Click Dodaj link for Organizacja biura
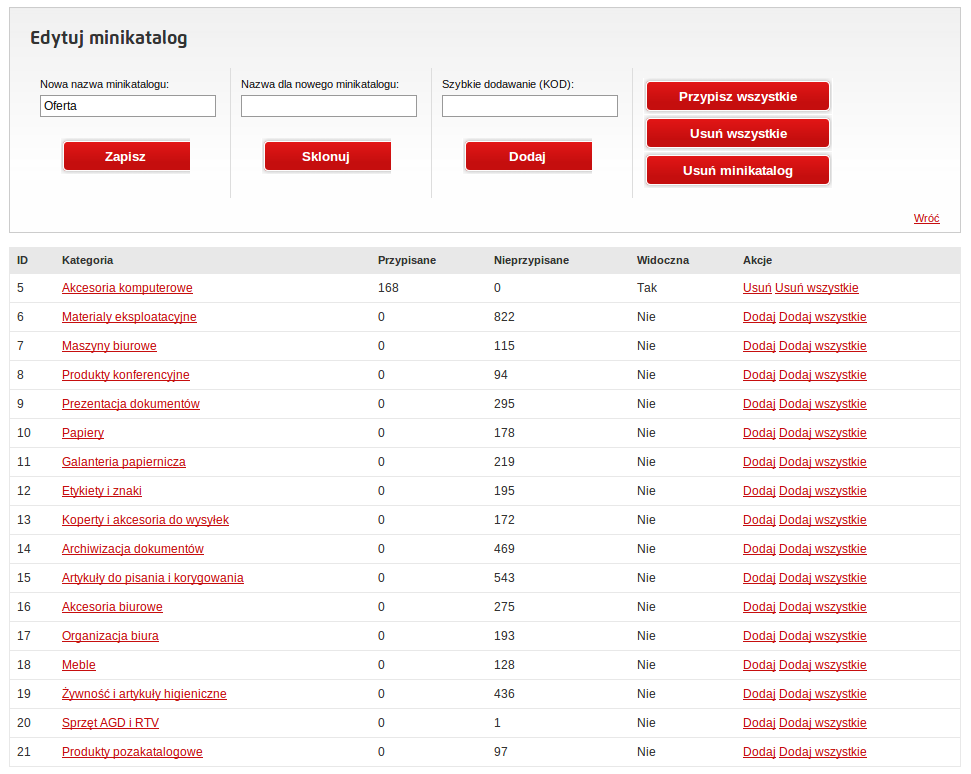The width and height of the screenshot is (971, 774). 759,636
